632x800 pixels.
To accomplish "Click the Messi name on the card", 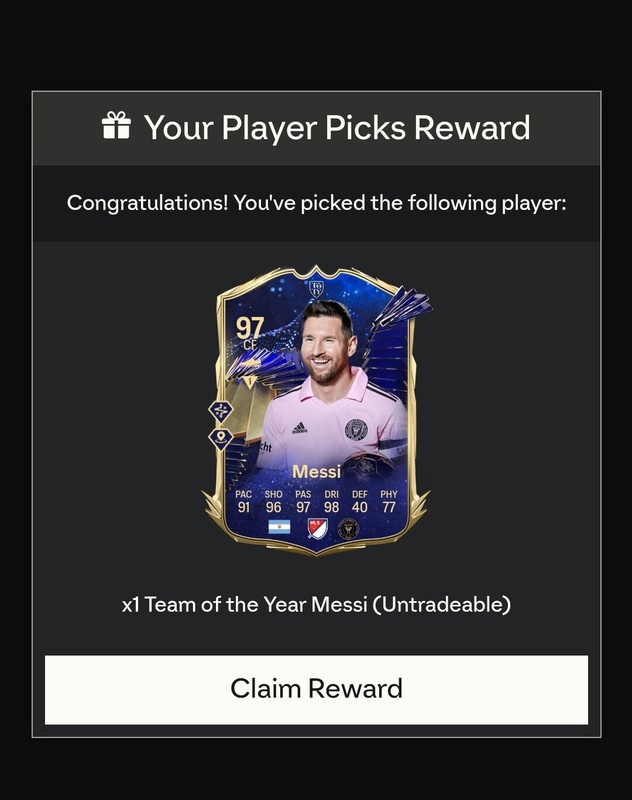I will pyautogui.click(x=316, y=472).
